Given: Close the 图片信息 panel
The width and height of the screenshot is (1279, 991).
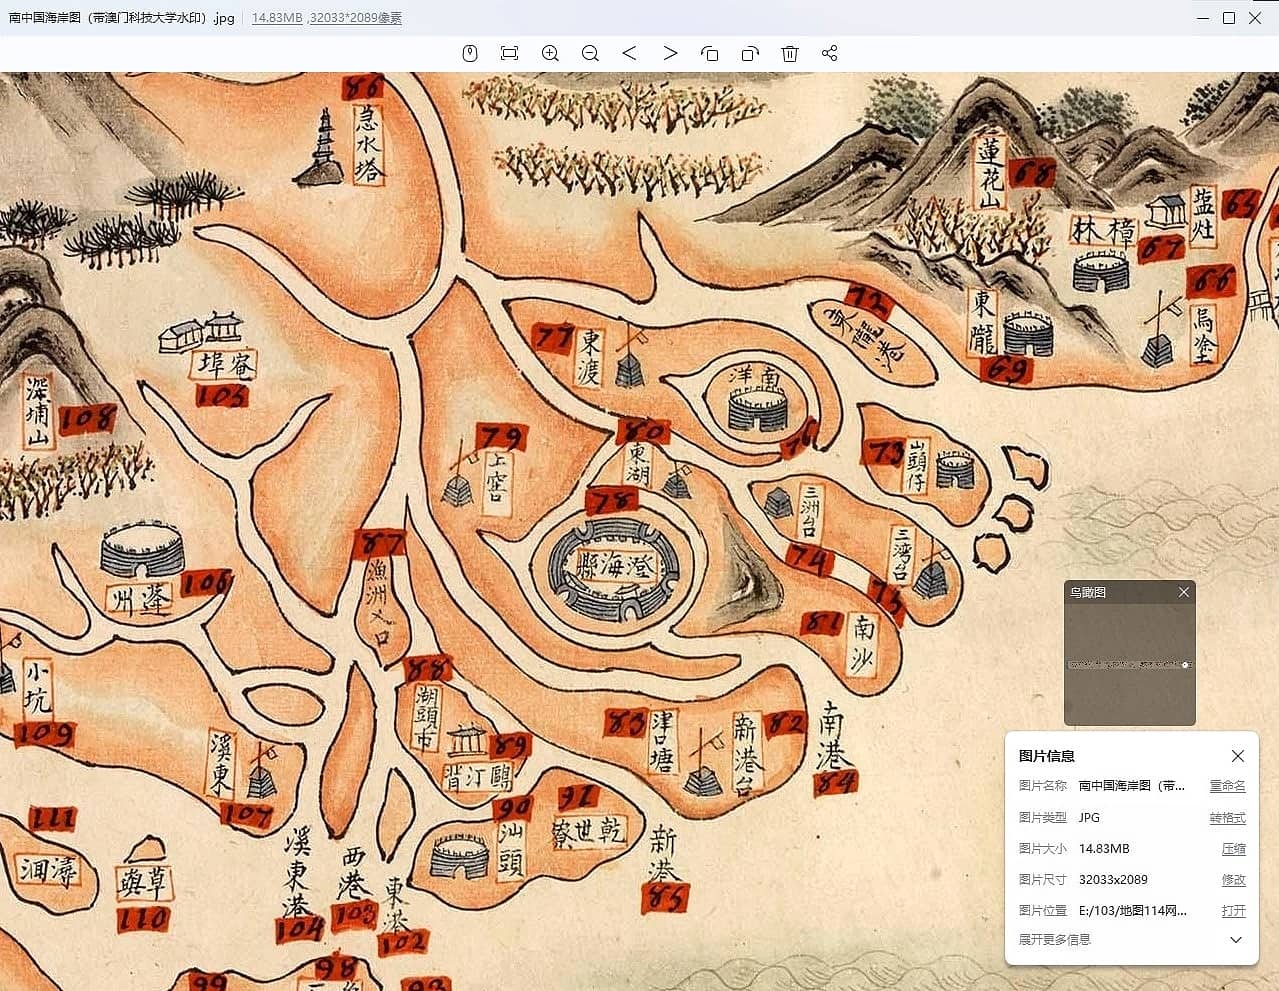Looking at the screenshot, I should (1238, 756).
